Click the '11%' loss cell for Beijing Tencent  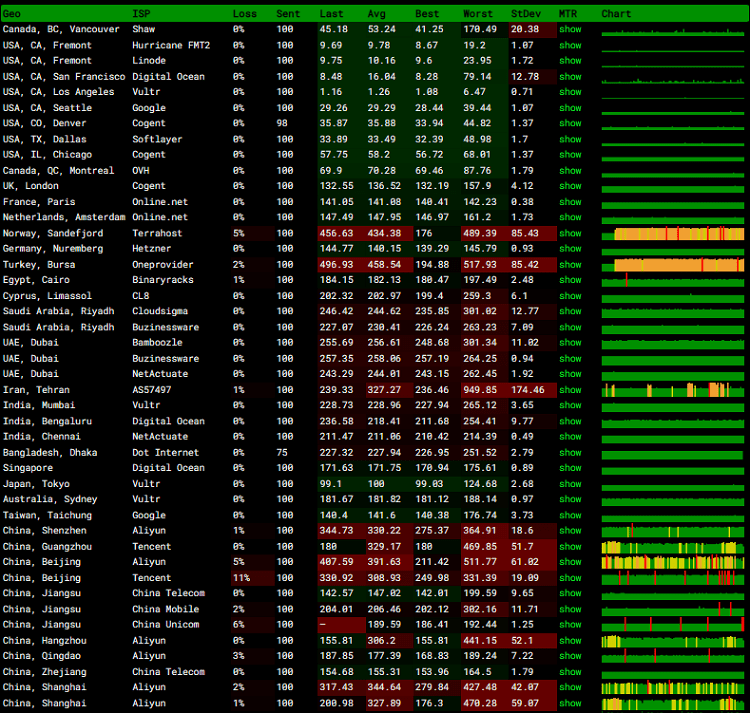[242, 578]
